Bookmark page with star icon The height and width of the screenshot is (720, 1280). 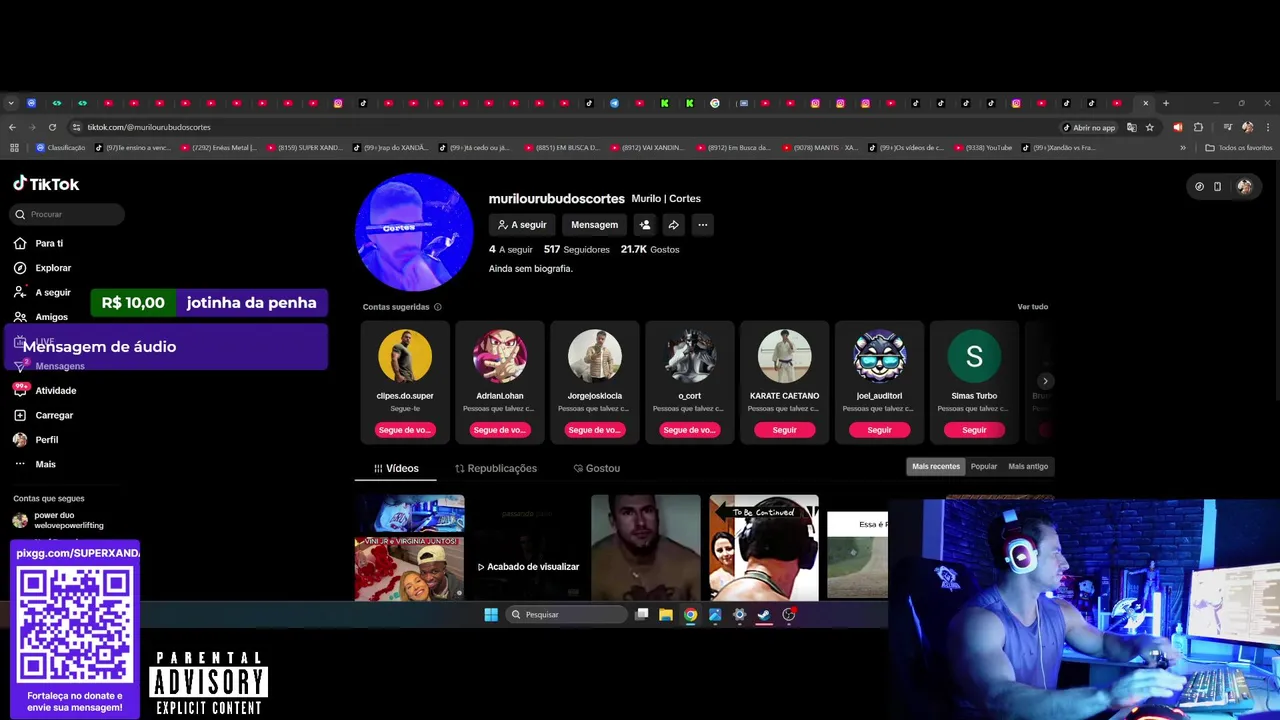pyautogui.click(x=1150, y=127)
